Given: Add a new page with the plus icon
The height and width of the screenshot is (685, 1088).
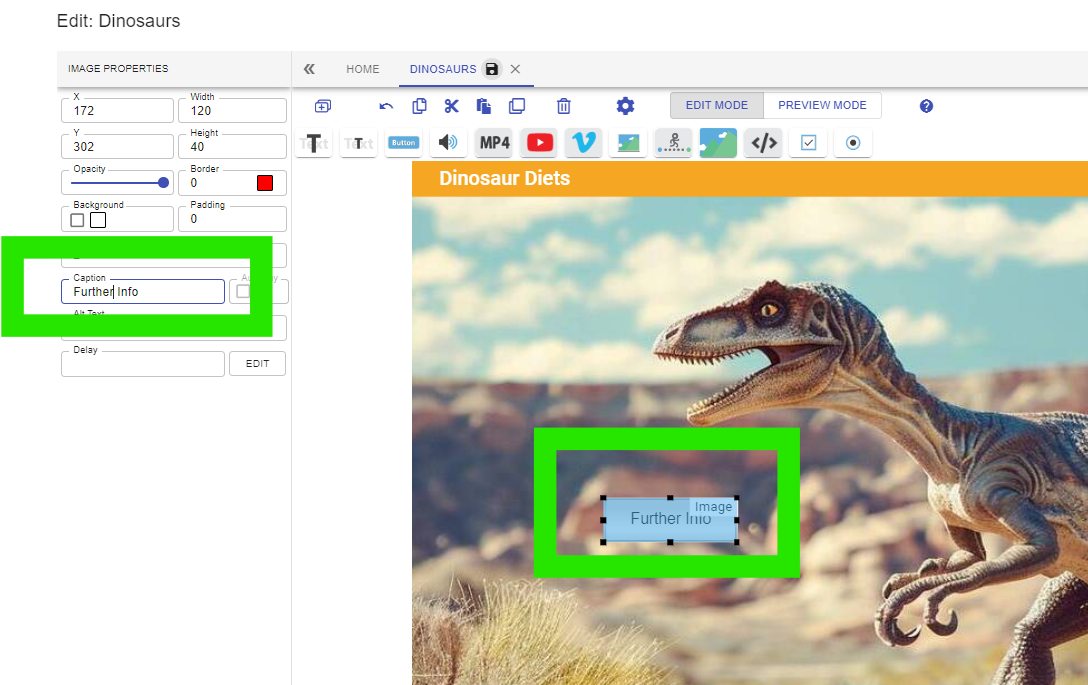Looking at the screenshot, I should pos(323,106).
